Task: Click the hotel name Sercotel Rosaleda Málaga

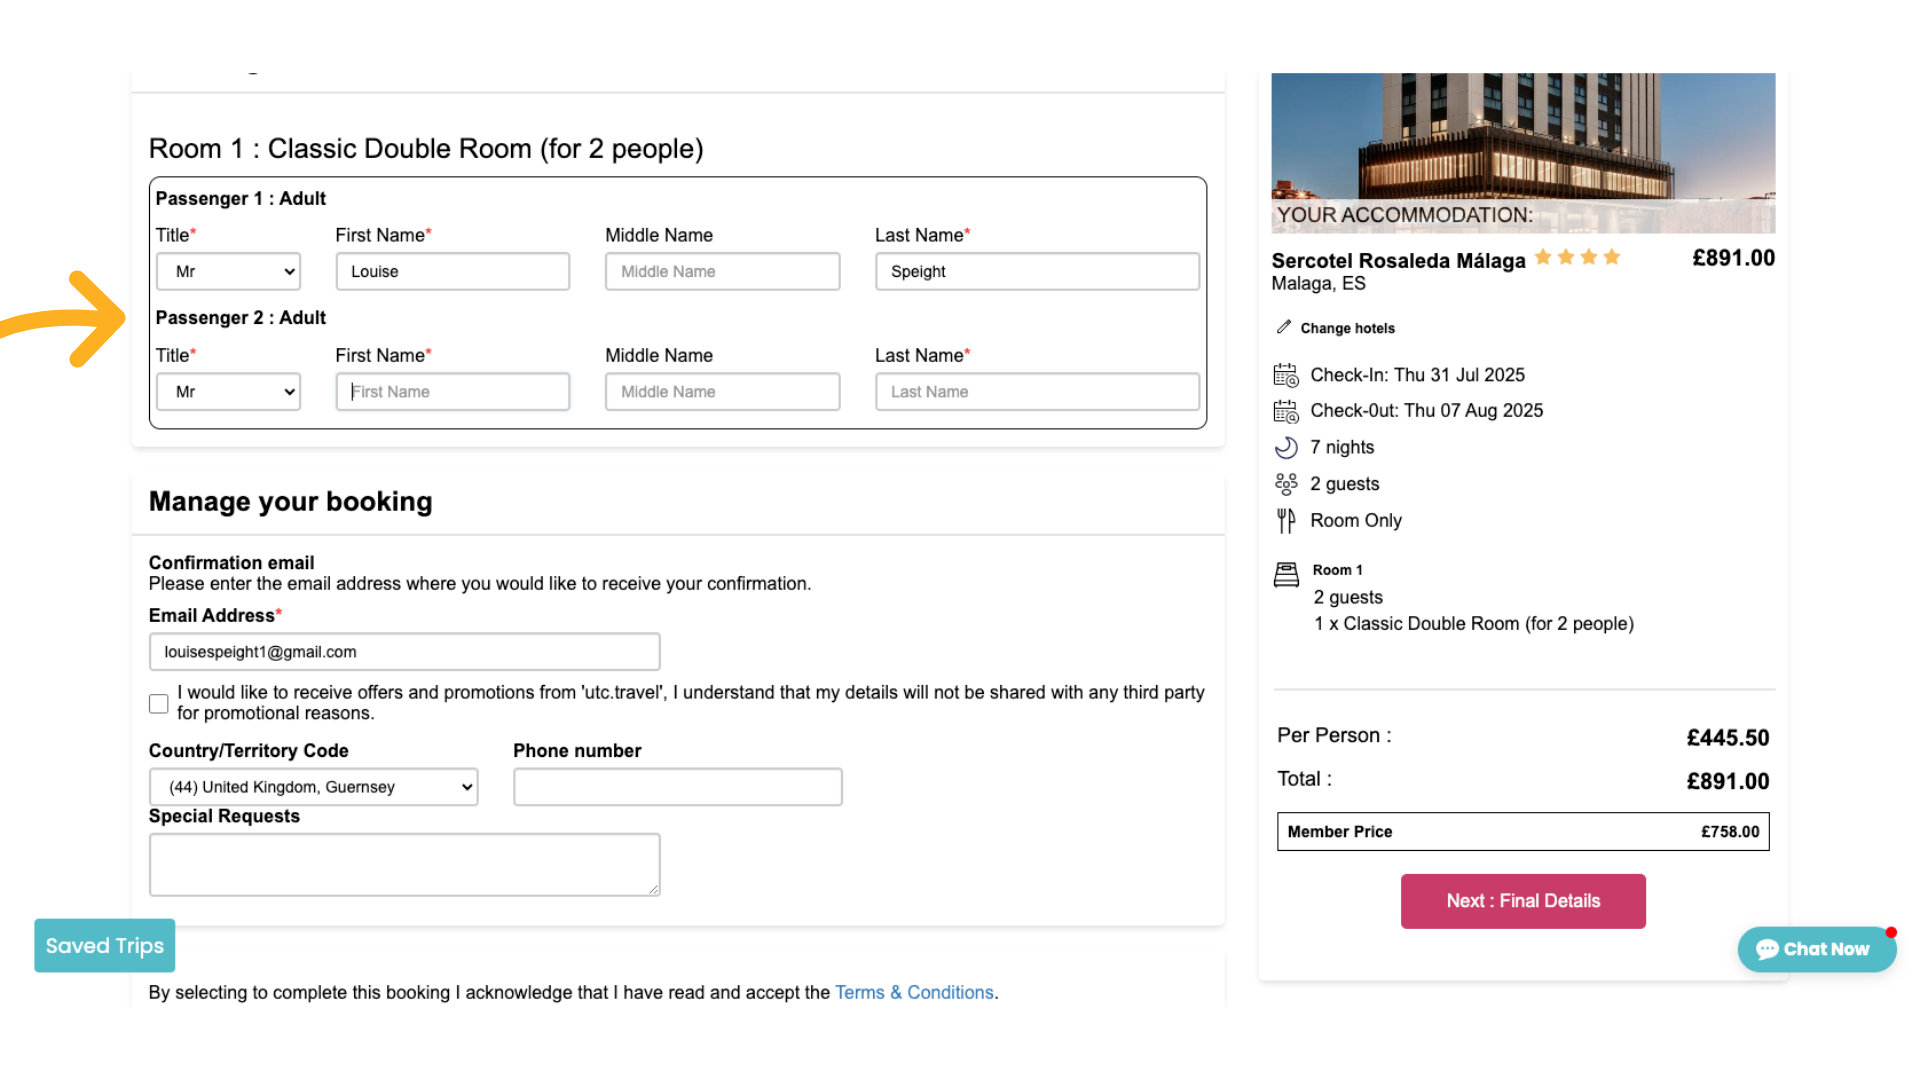Action: [1397, 260]
